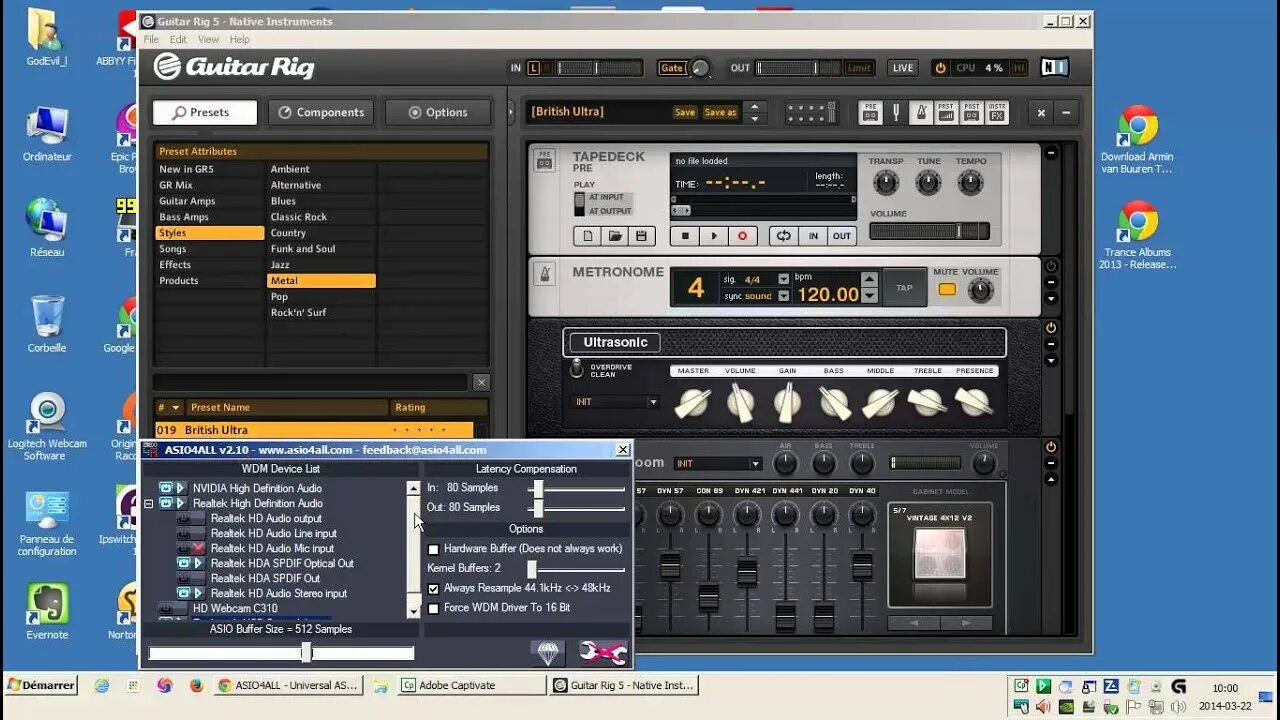Increase bpm with up arrow

point(869,279)
